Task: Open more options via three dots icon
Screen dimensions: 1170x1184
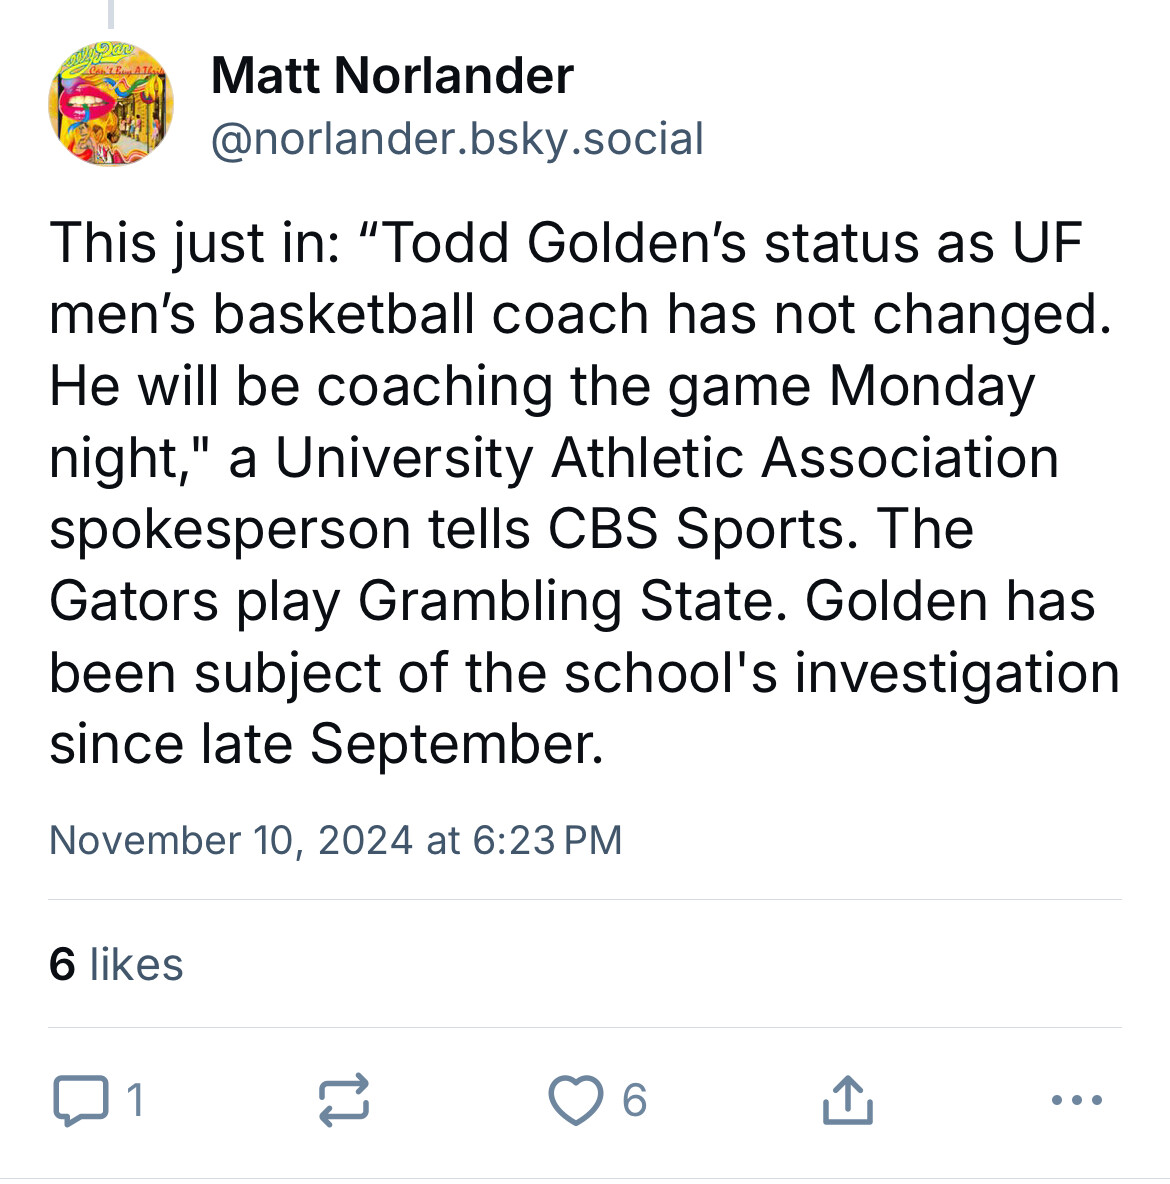Action: (x=1076, y=1100)
